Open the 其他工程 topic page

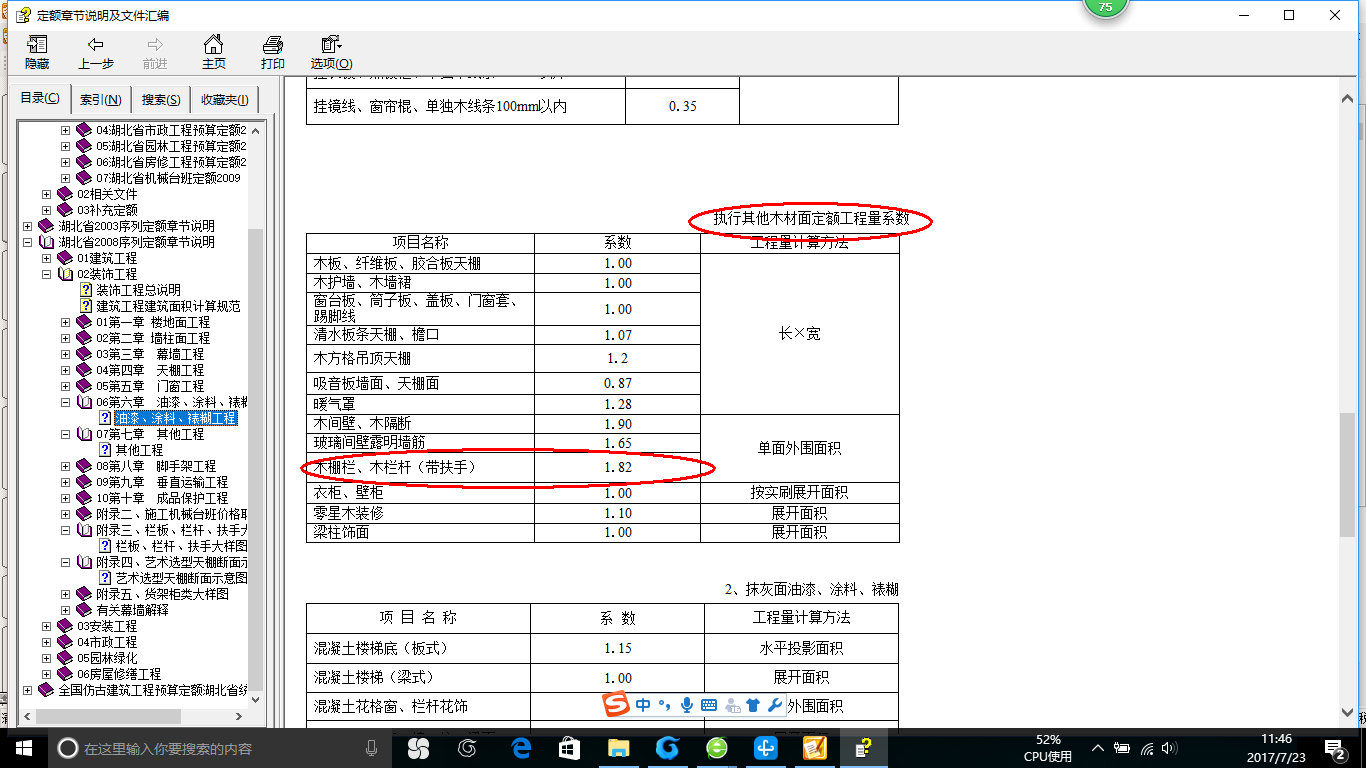139,450
